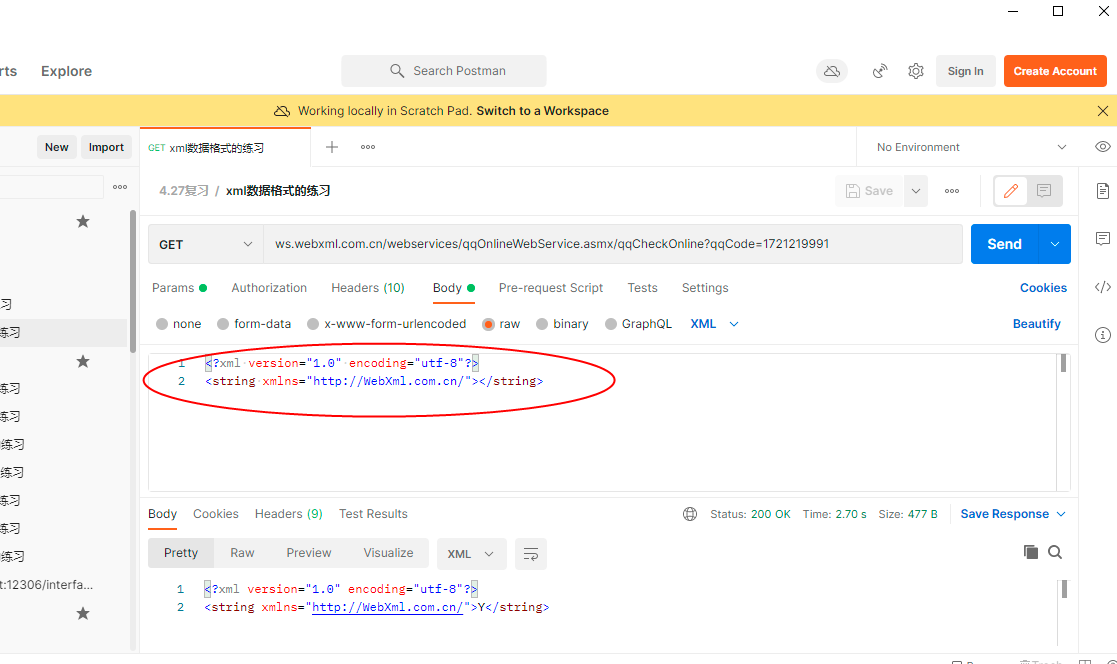The image size is (1117, 664).
Task: Click the Beautify link
Action: 1037,324
